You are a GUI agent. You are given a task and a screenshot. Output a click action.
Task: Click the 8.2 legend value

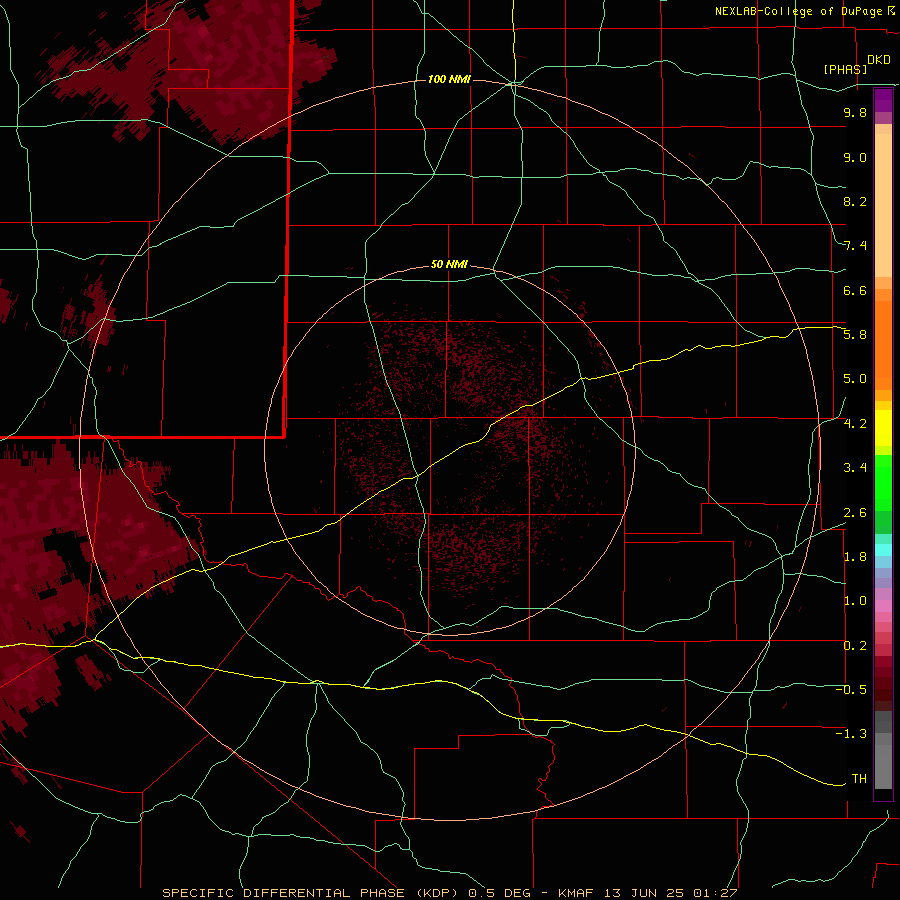(x=855, y=201)
